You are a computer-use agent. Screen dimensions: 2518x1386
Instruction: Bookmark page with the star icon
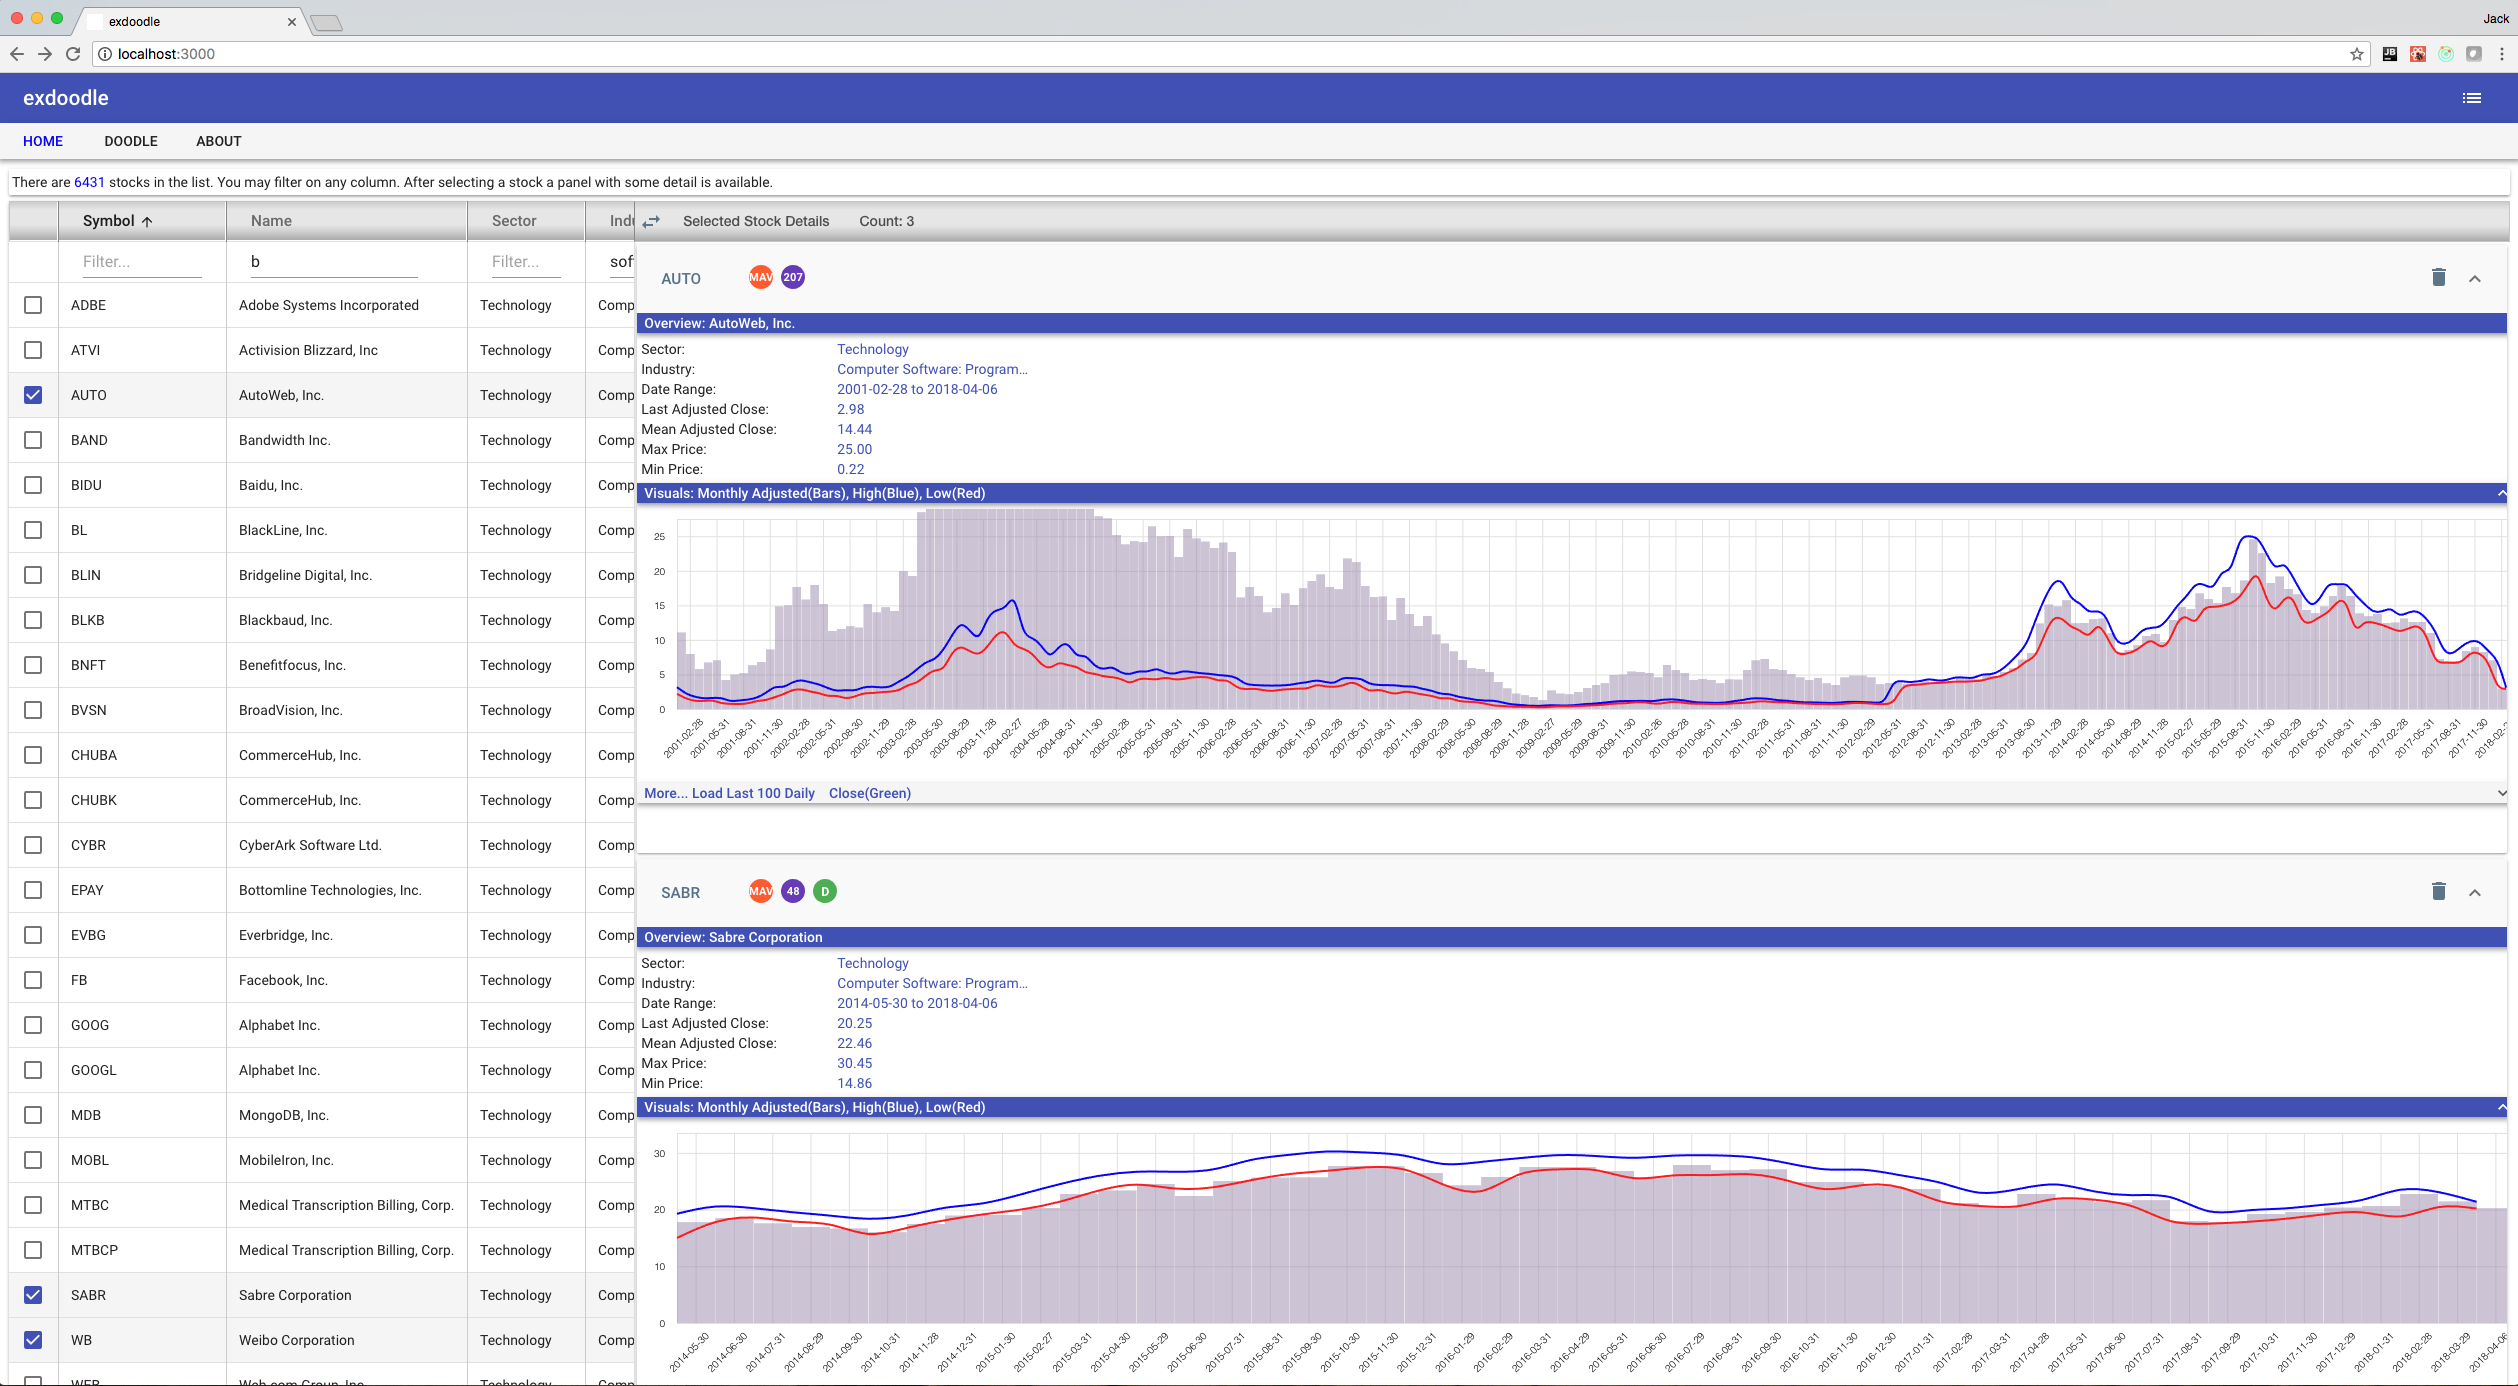2357,54
